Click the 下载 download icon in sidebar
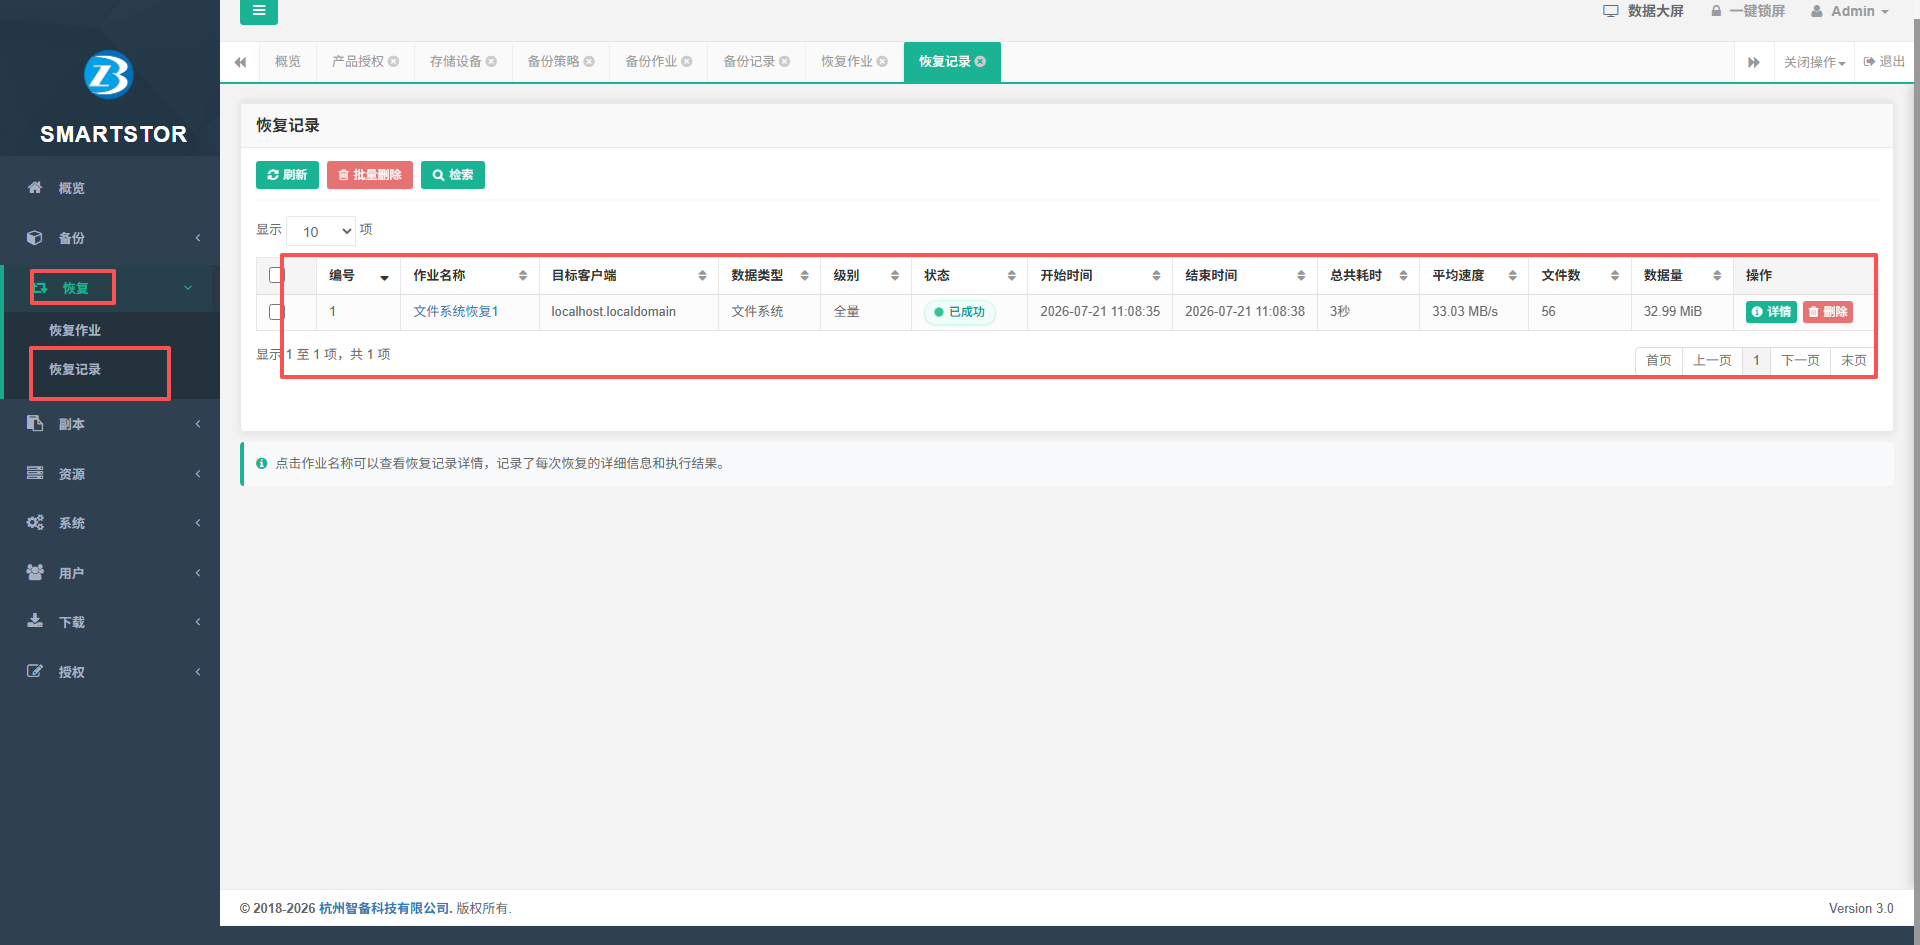The height and width of the screenshot is (945, 1920). [x=35, y=621]
